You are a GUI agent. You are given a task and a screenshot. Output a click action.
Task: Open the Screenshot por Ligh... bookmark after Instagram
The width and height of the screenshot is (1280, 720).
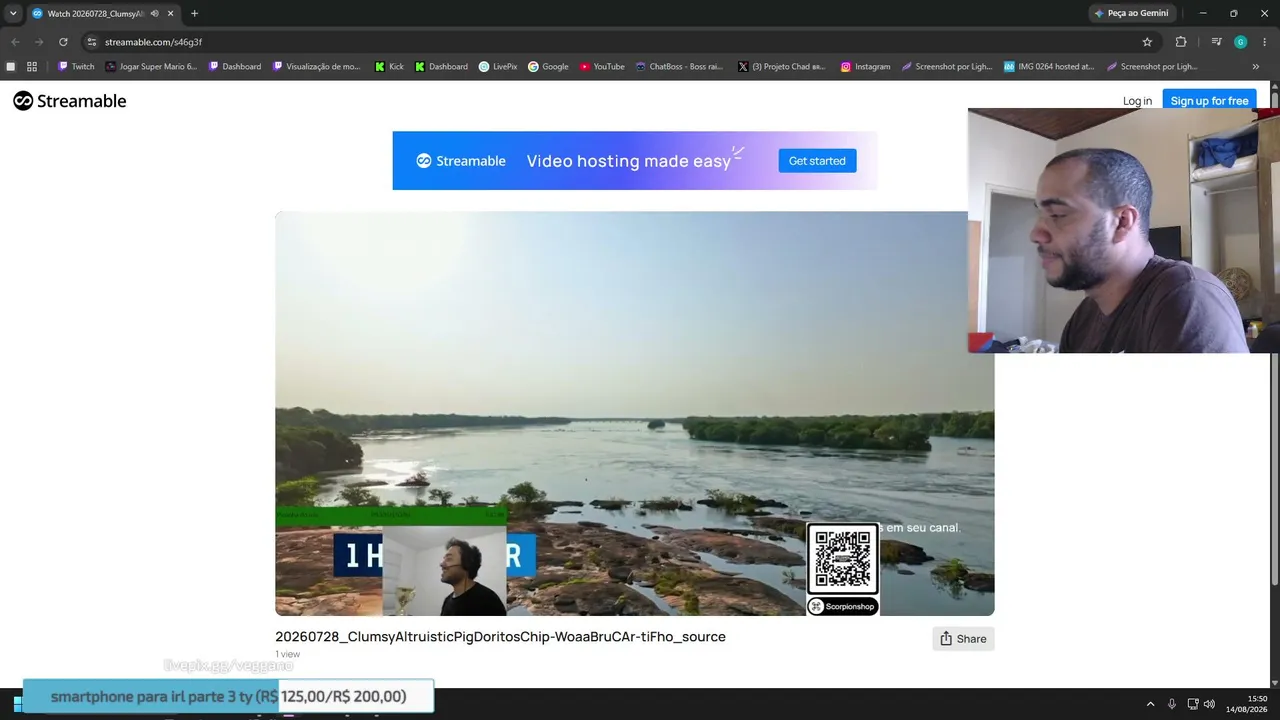pyautogui.click(x=947, y=67)
